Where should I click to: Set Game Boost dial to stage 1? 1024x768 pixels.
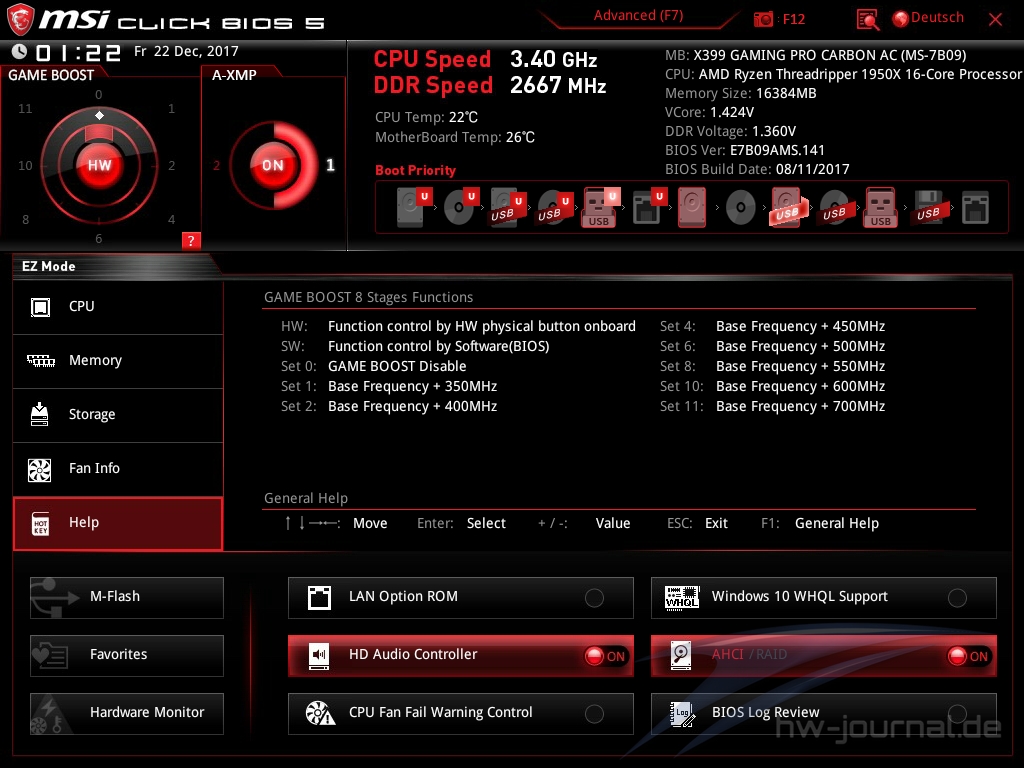tap(171, 108)
